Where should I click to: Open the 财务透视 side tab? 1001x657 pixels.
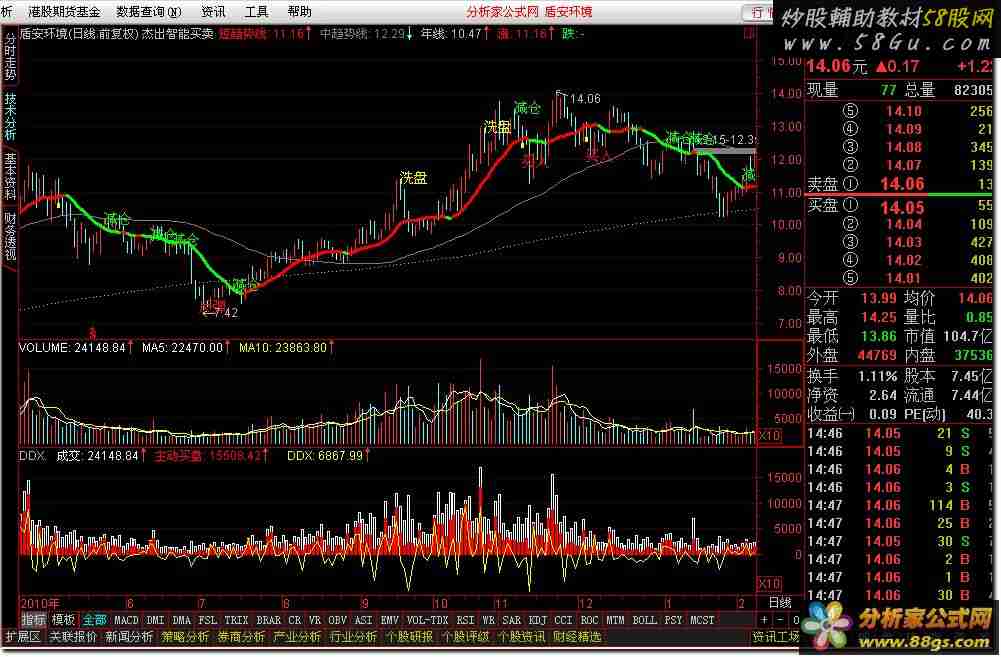point(10,237)
